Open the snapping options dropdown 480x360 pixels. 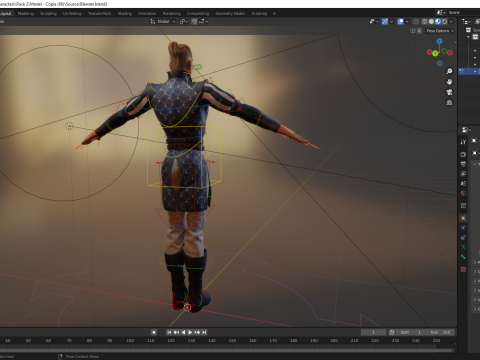click(x=204, y=22)
